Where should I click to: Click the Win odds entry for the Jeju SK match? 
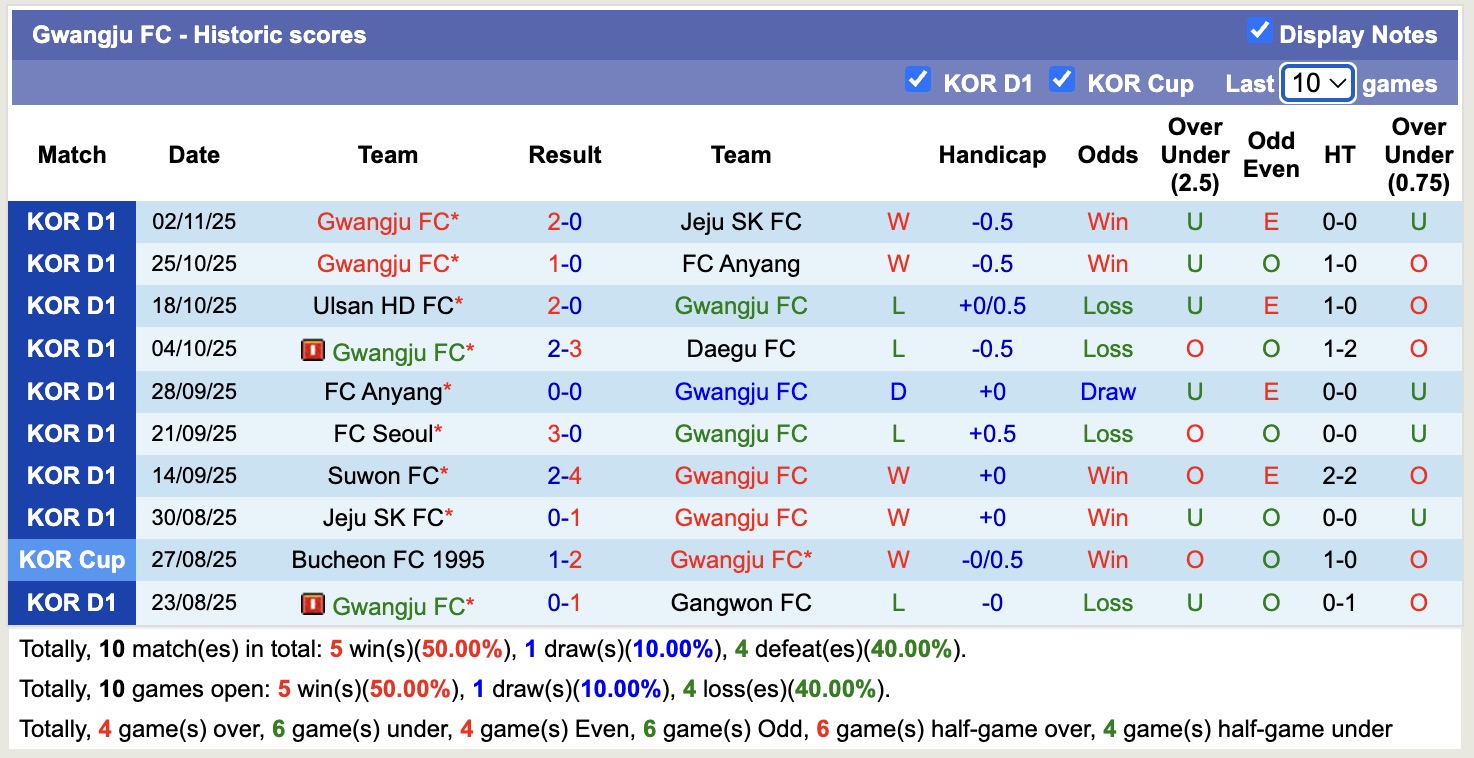tap(1107, 222)
